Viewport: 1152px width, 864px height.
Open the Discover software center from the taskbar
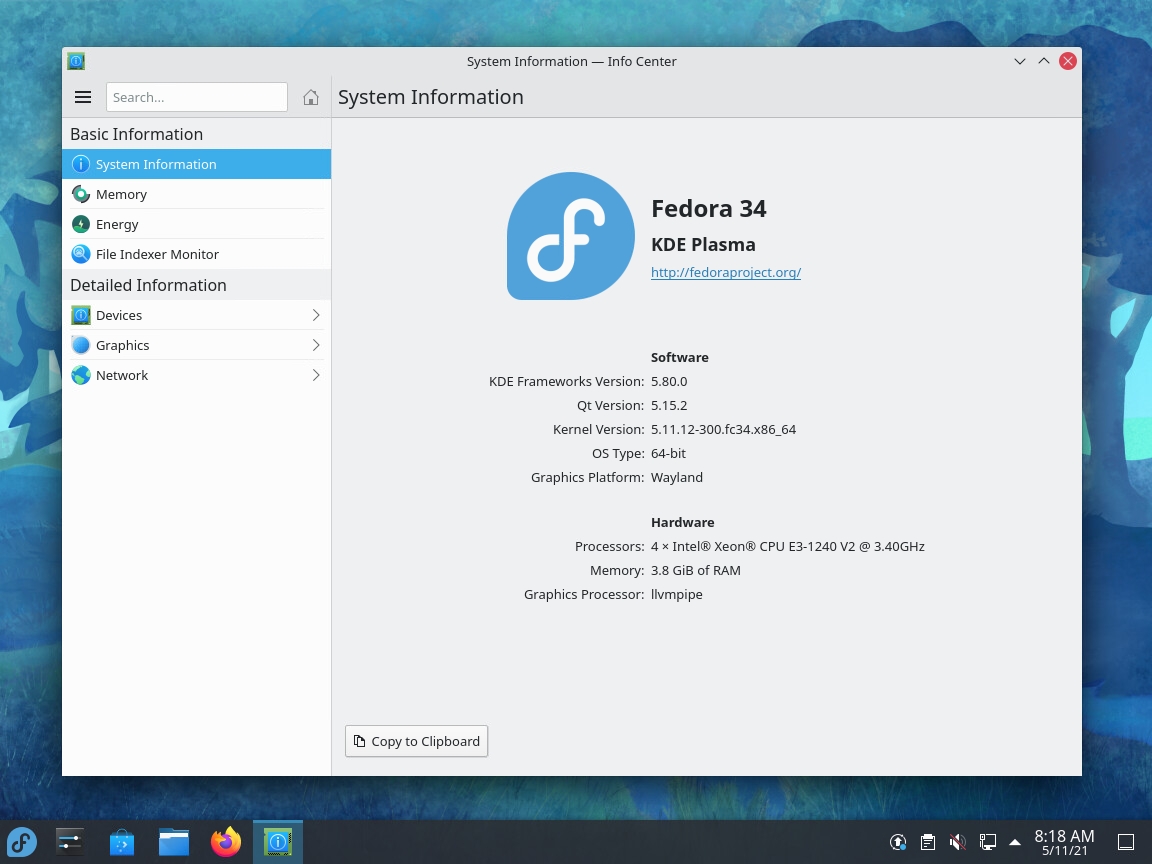[121, 841]
